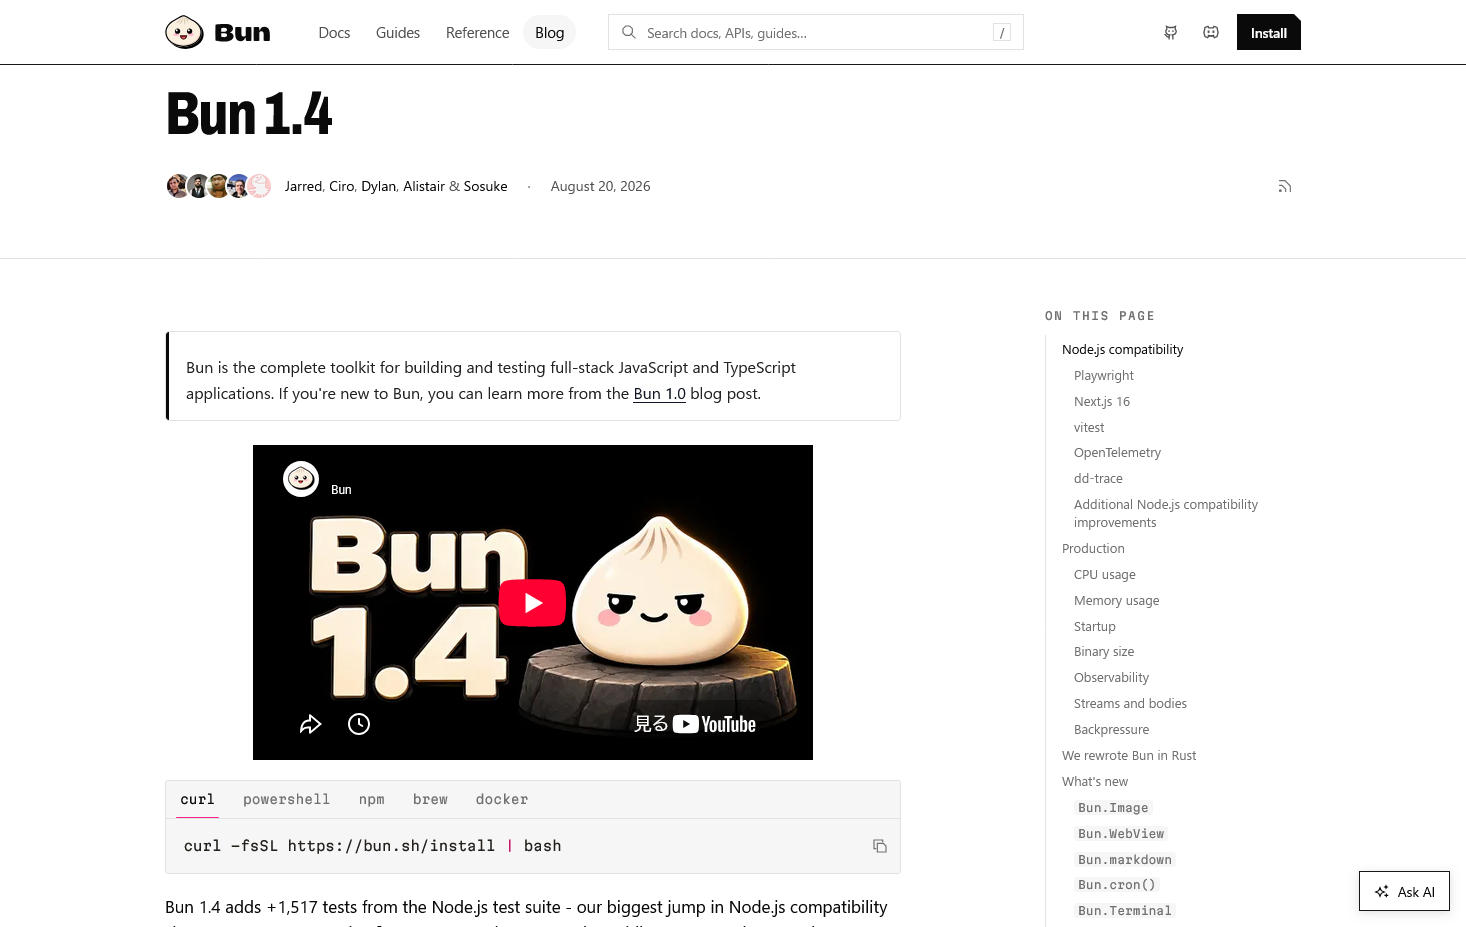Click the video share arrow icon
The width and height of the screenshot is (1466, 927).
coord(311,724)
